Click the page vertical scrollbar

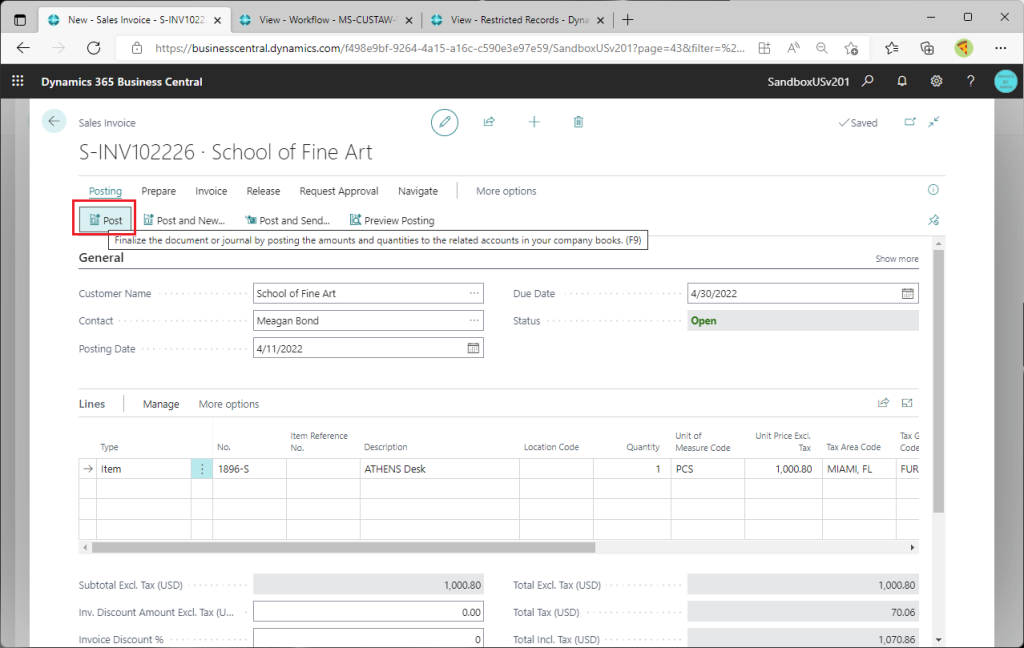[939, 381]
